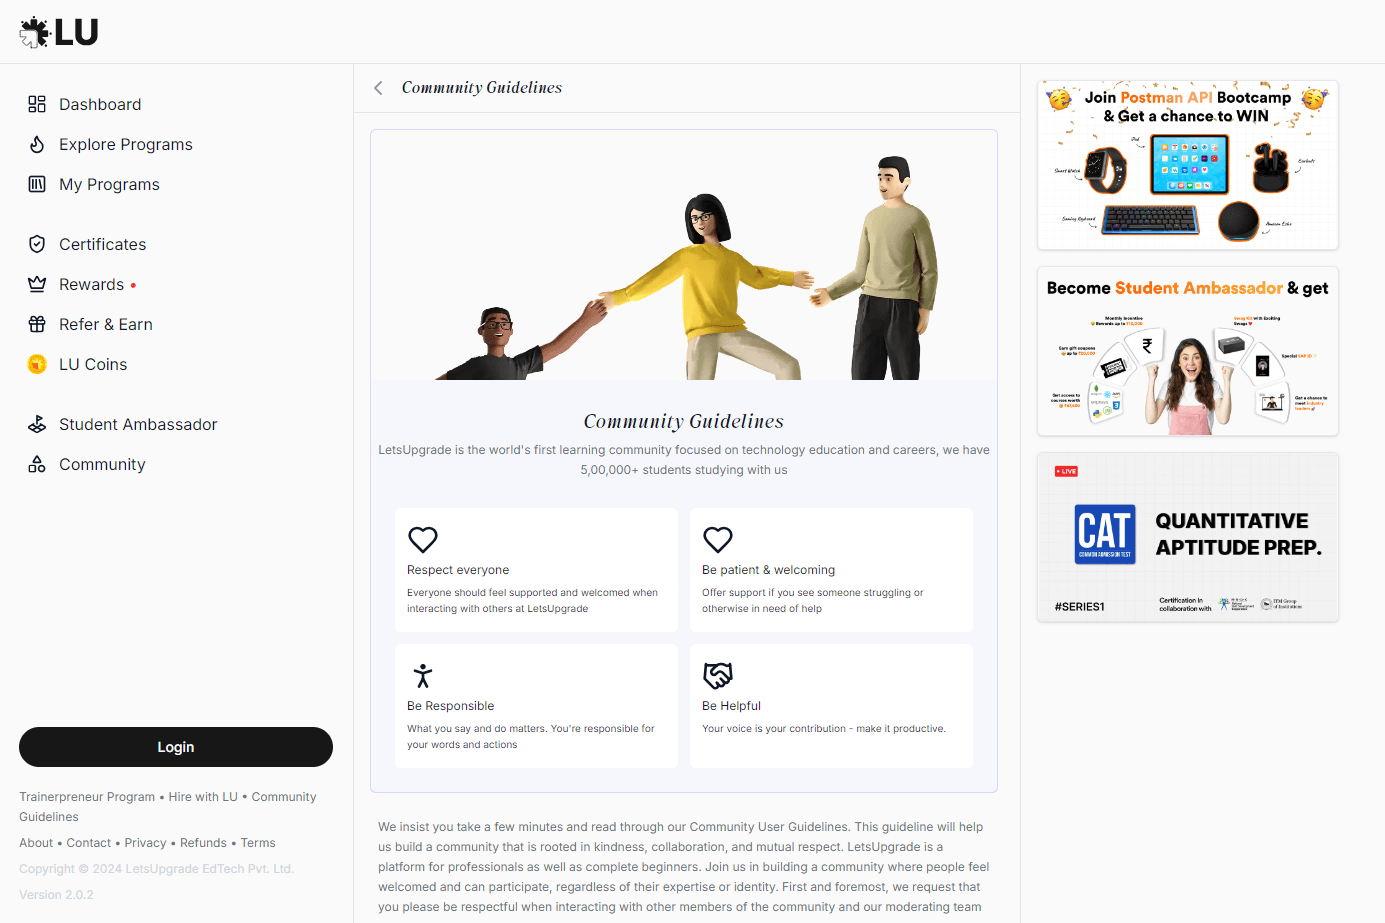The height and width of the screenshot is (923, 1385).
Task: Select the Dashboard icon in the sidebar
Action: click(x=37, y=104)
